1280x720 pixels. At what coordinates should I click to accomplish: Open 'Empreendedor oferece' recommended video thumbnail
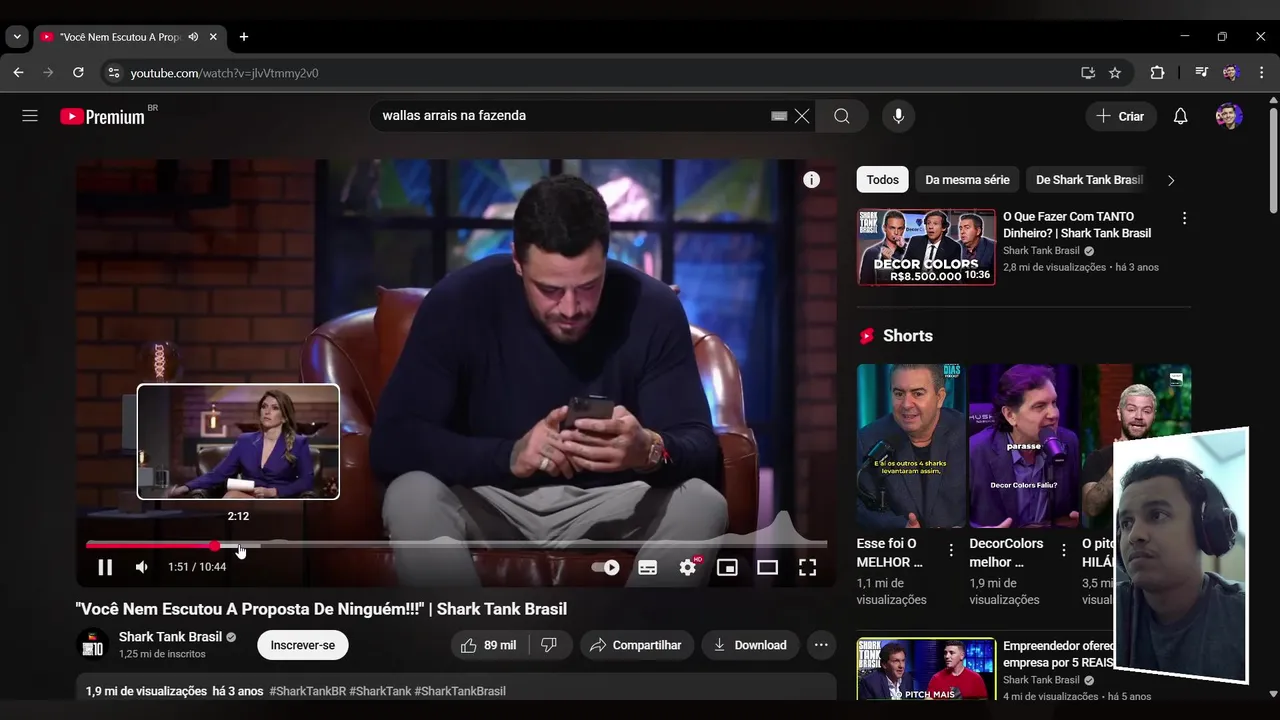[926, 669]
